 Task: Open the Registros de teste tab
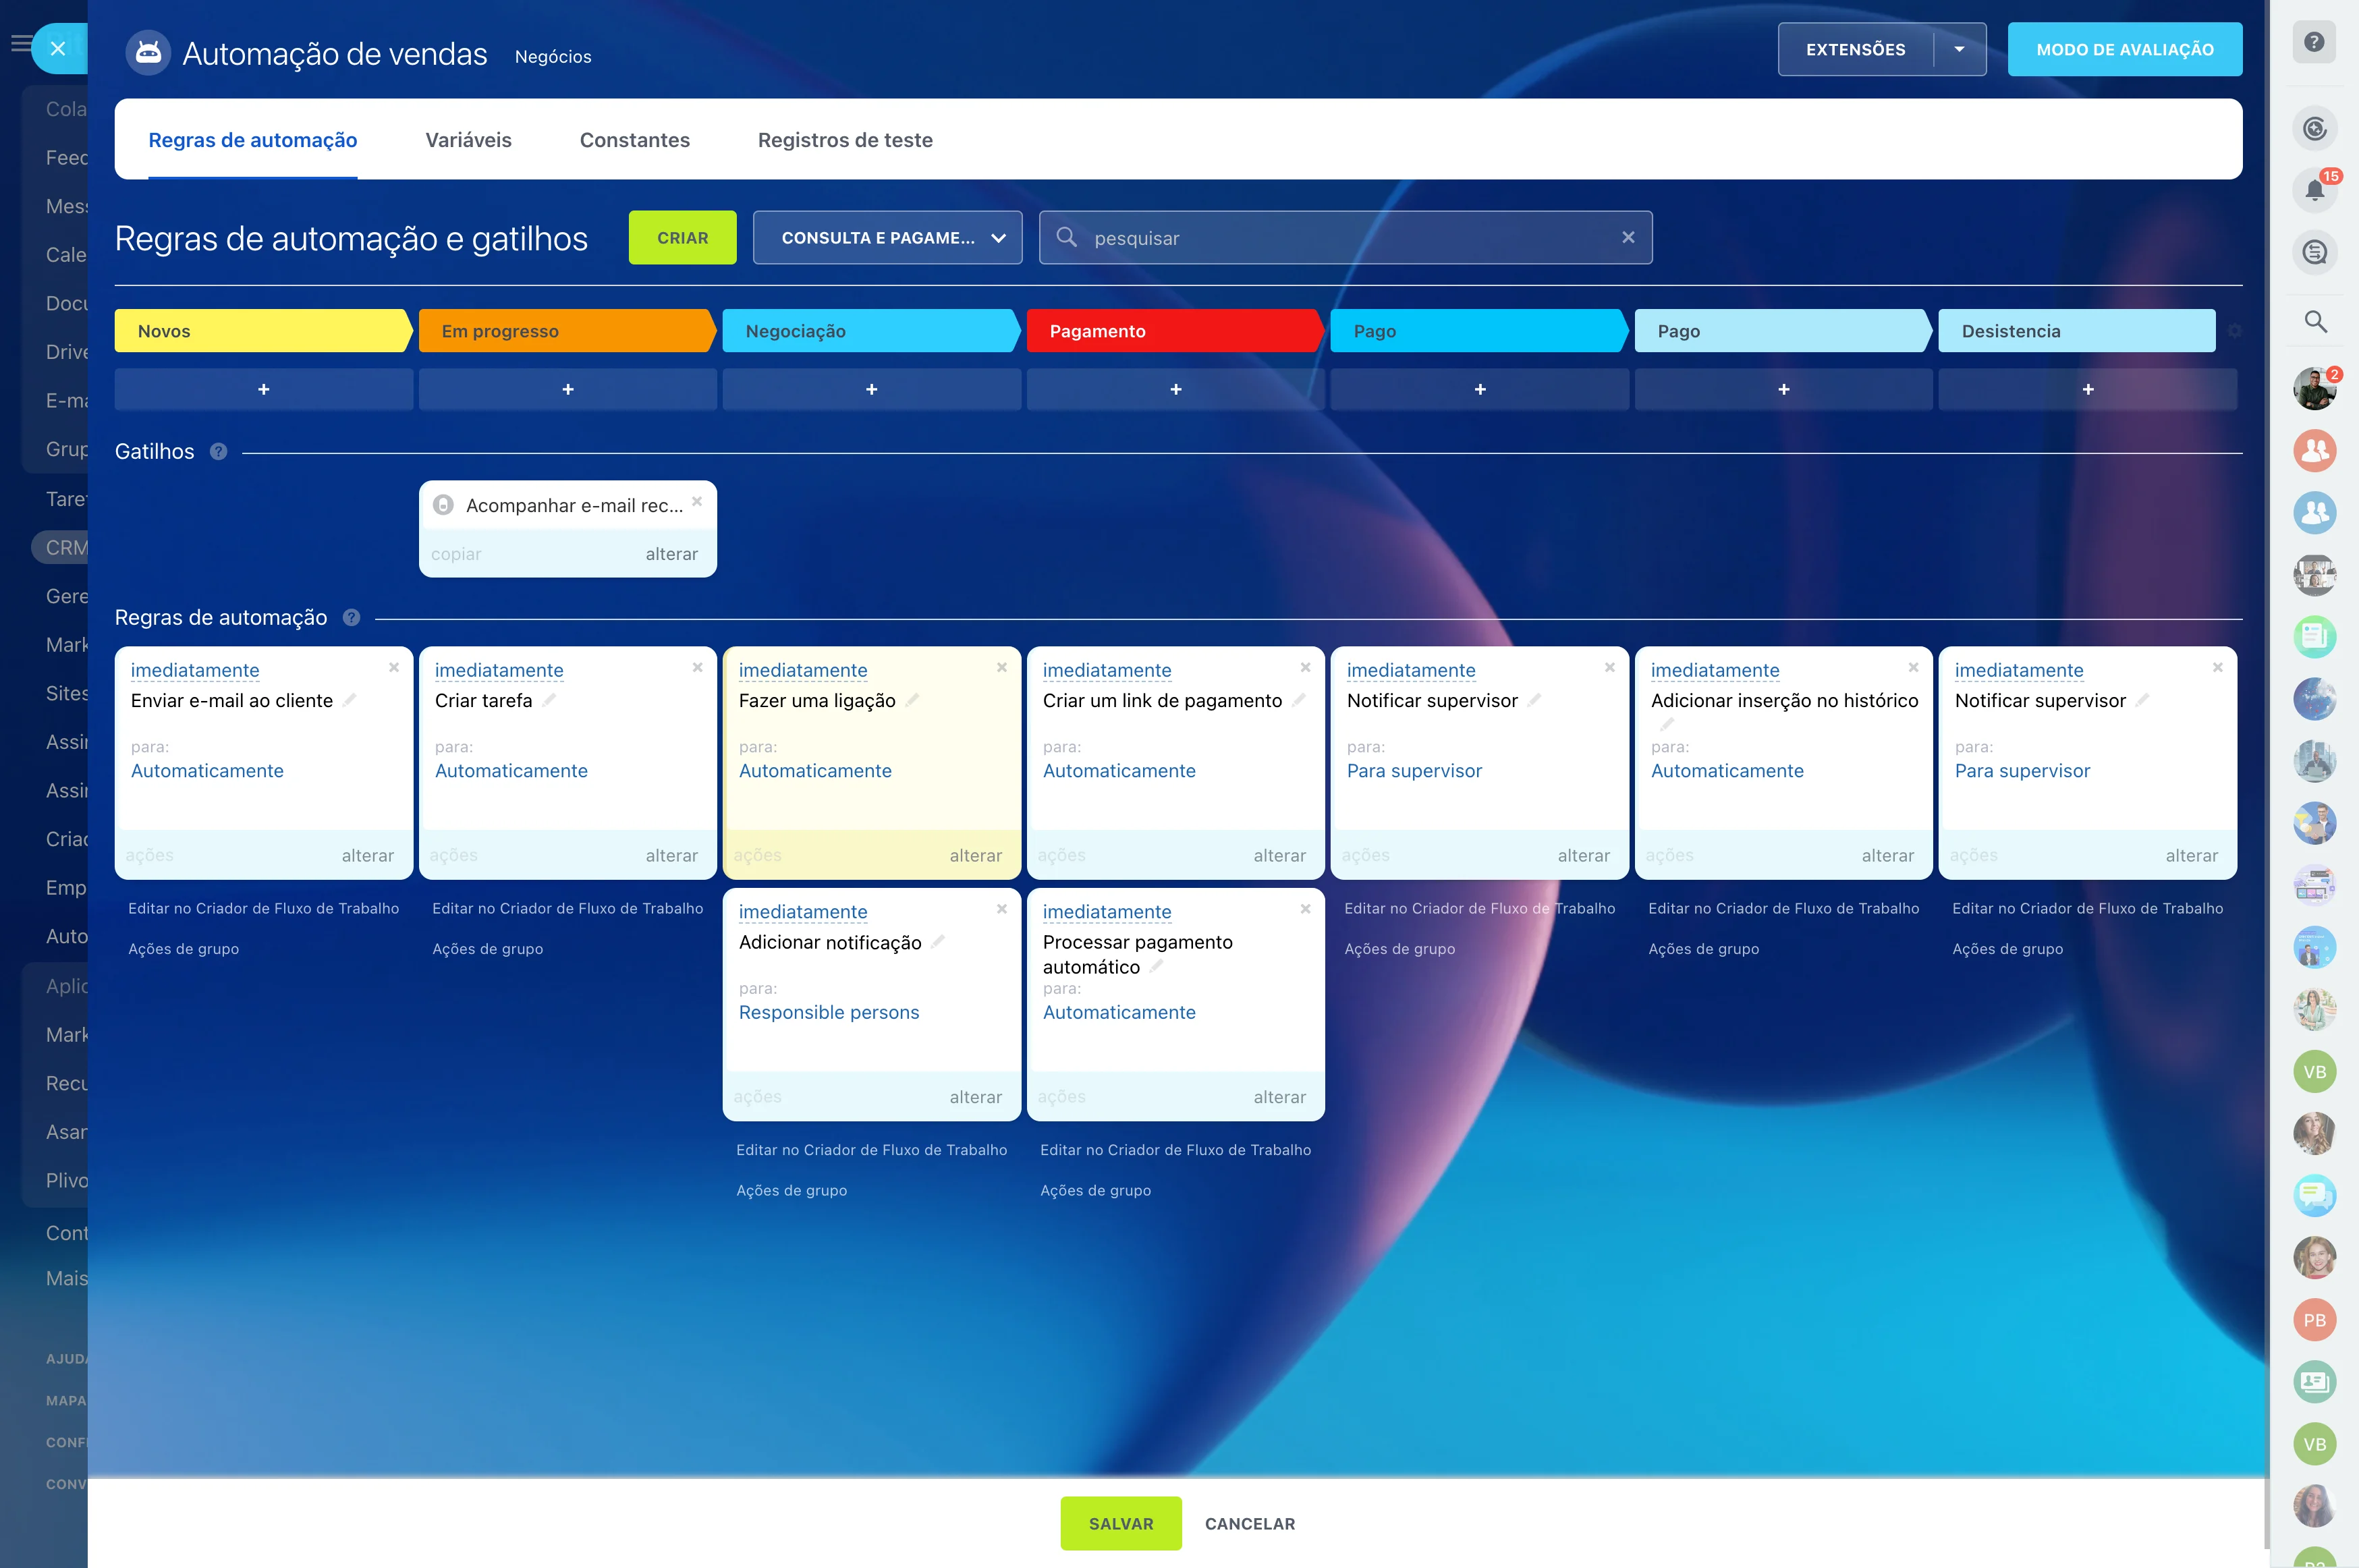[x=844, y=140]
